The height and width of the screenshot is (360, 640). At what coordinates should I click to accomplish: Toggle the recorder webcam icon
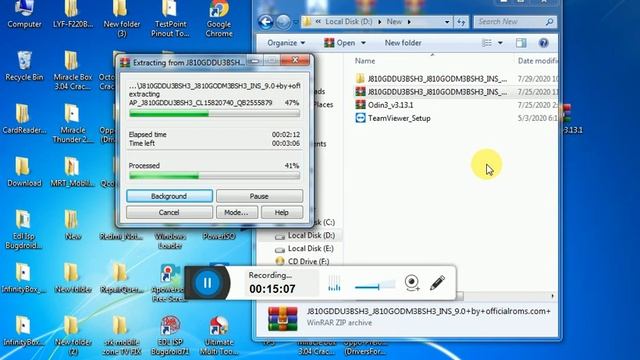[x=412, y=282]
